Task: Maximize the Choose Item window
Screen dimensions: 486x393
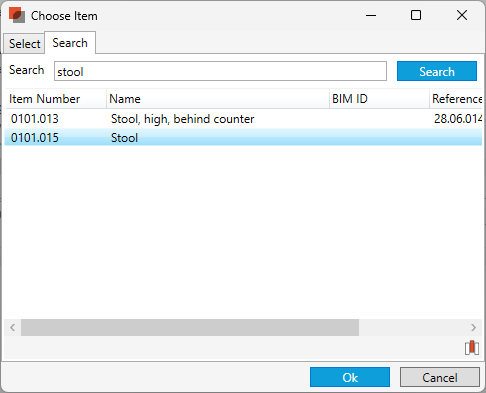Action: click(x=416, y=15)
